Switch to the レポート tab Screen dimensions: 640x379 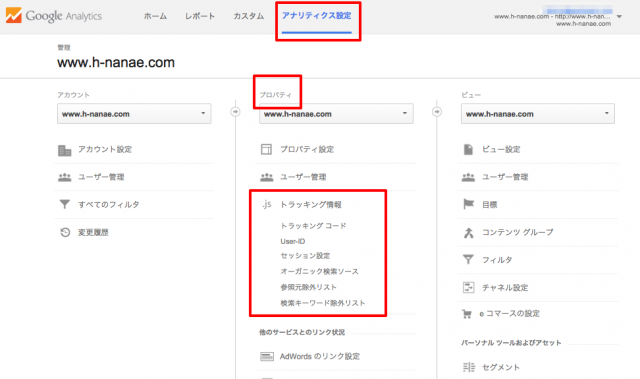200,16
